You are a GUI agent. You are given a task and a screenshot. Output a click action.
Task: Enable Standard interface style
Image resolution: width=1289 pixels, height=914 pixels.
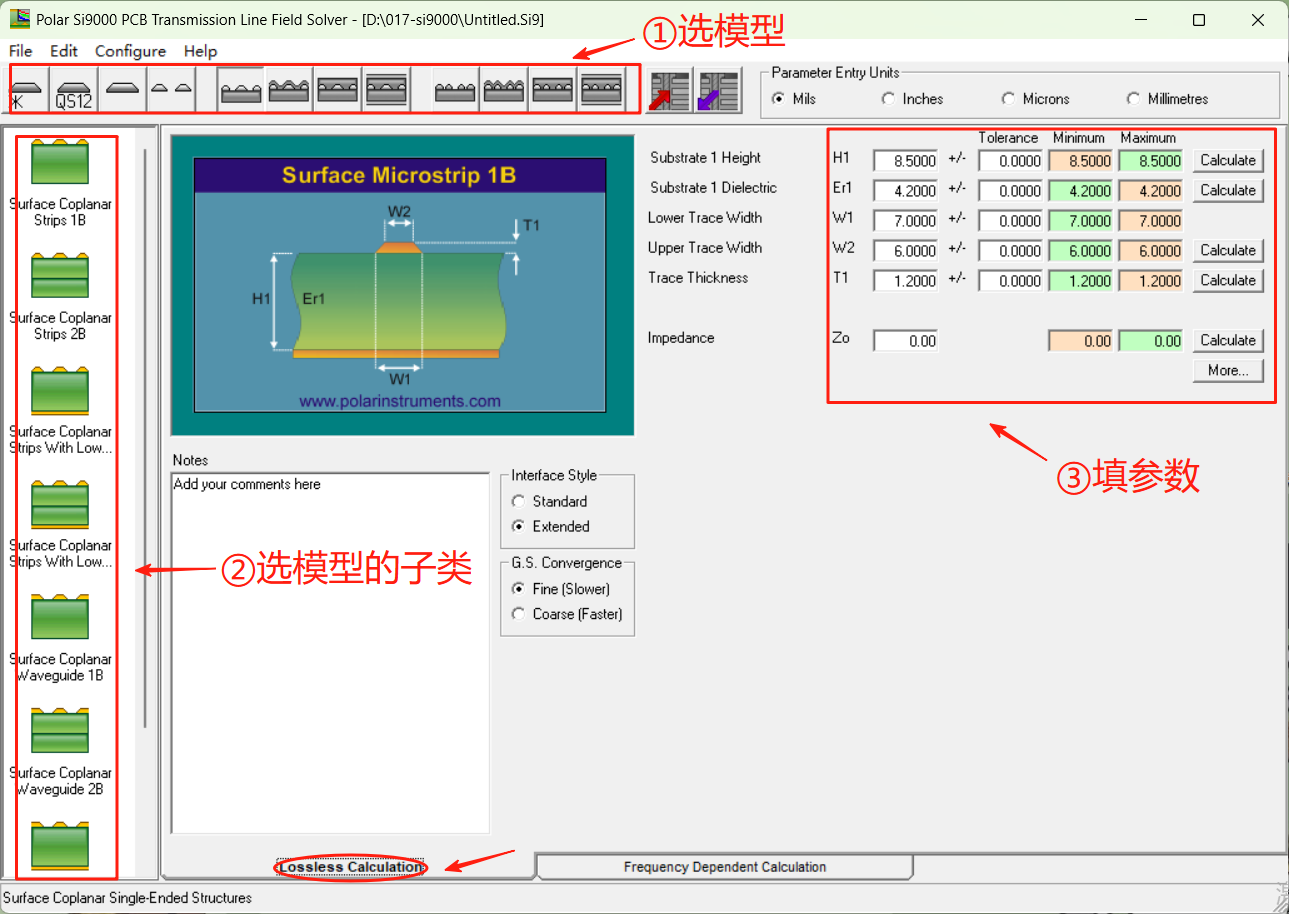518,501
